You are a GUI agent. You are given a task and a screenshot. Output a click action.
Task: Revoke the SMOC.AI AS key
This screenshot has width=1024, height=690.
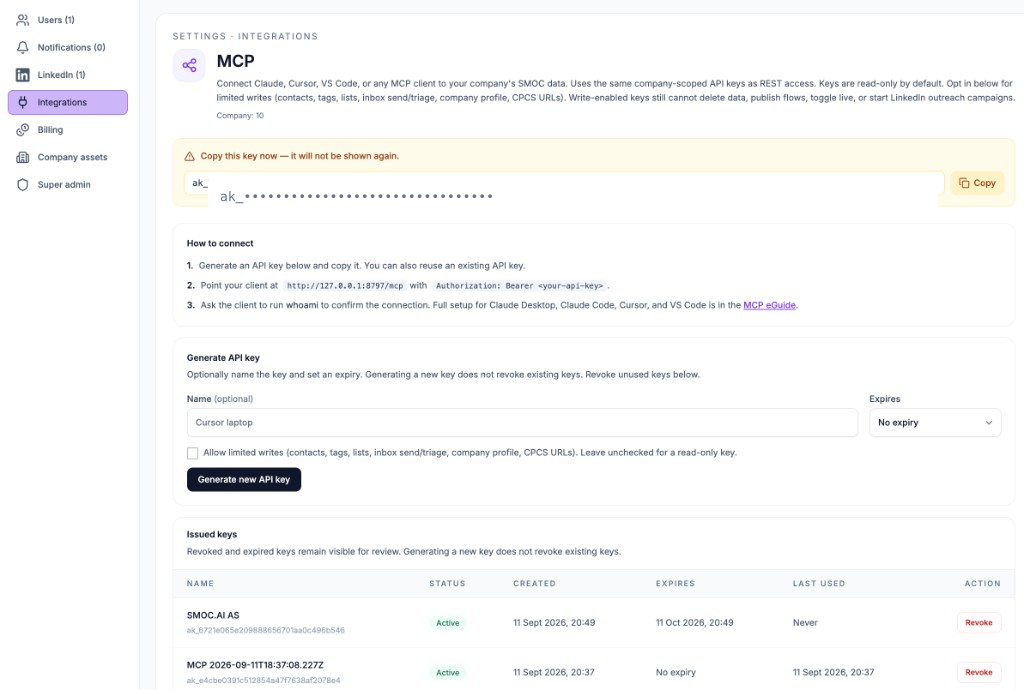point(979,623)
